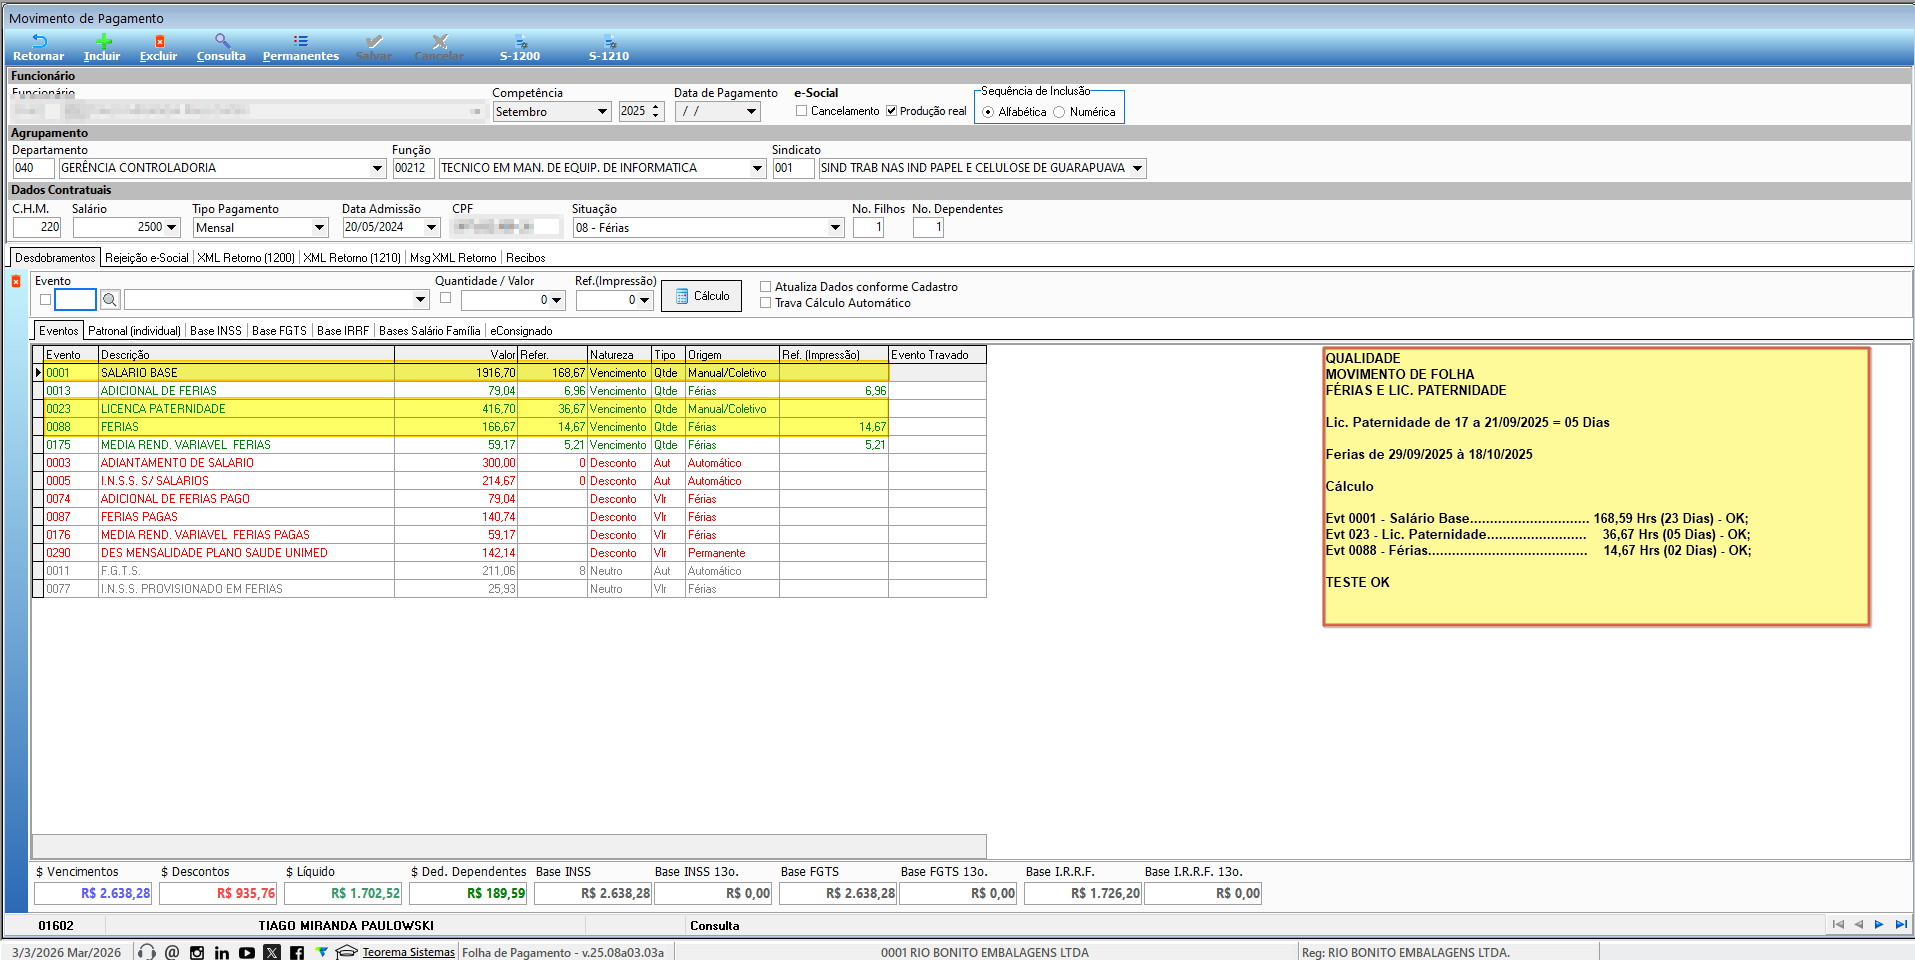Click the S-1200 eSocial icon
The width and height of the screenshot is (1915, 960).
click(x=520, y=46)
